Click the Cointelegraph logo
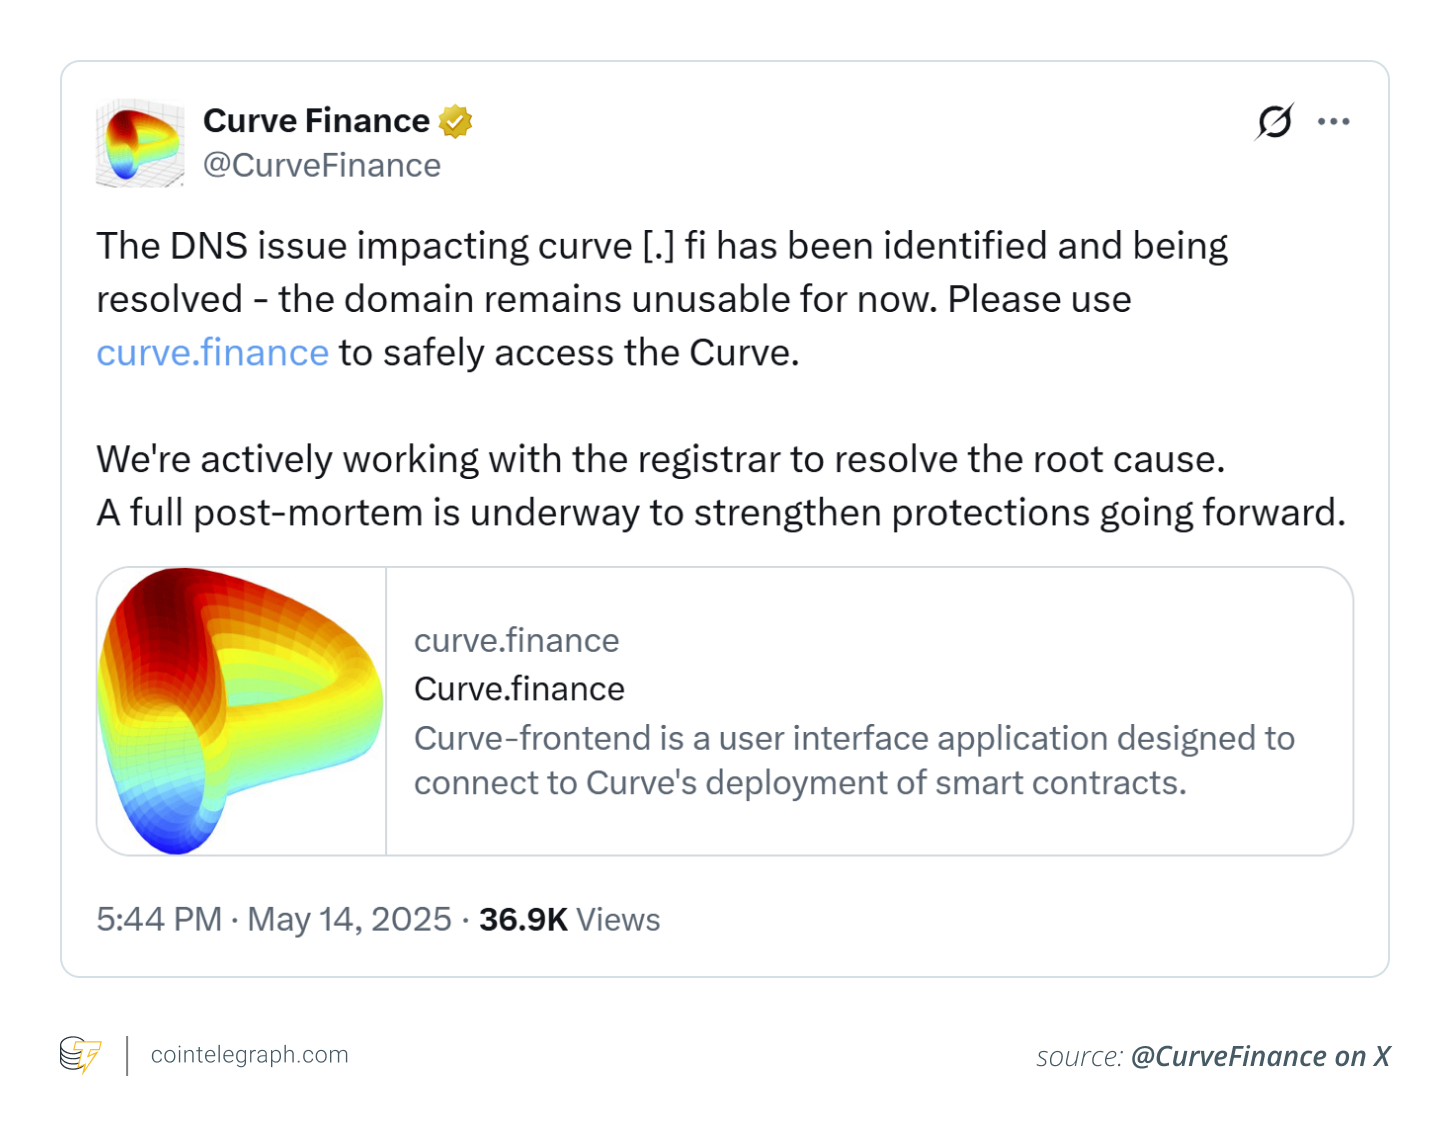The width and height of the screenshot is (1450, 1136). click(80, 1054)
